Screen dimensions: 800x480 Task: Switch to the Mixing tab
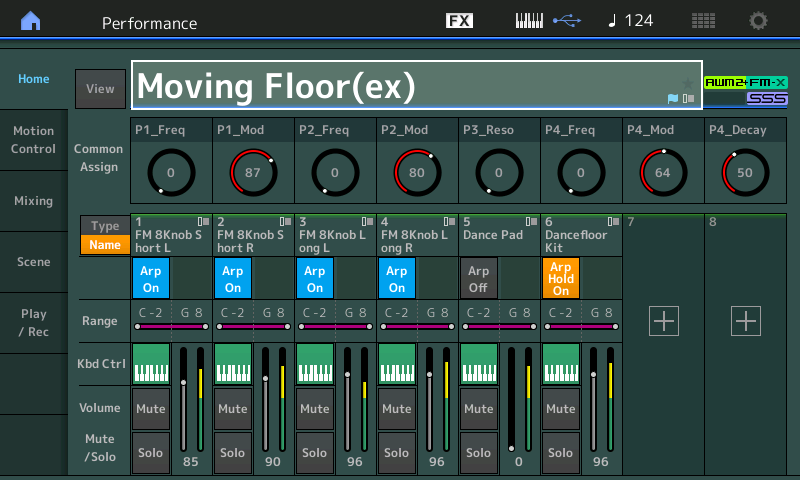[x=33, y=201]
